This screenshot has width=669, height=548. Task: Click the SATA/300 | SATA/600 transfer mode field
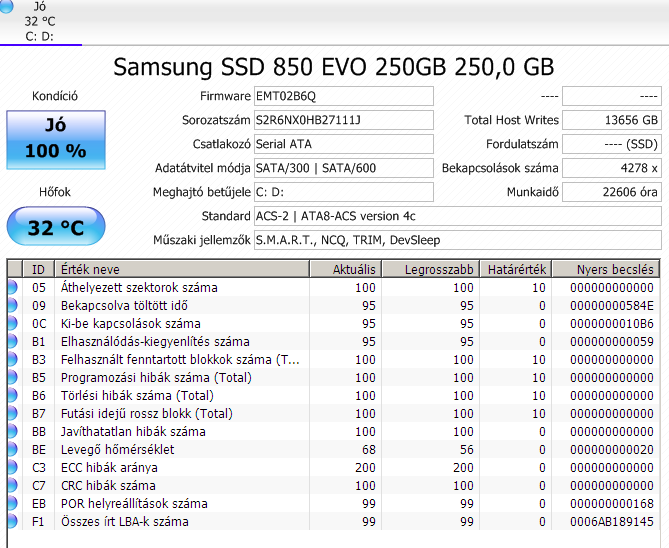pos(344,168)
